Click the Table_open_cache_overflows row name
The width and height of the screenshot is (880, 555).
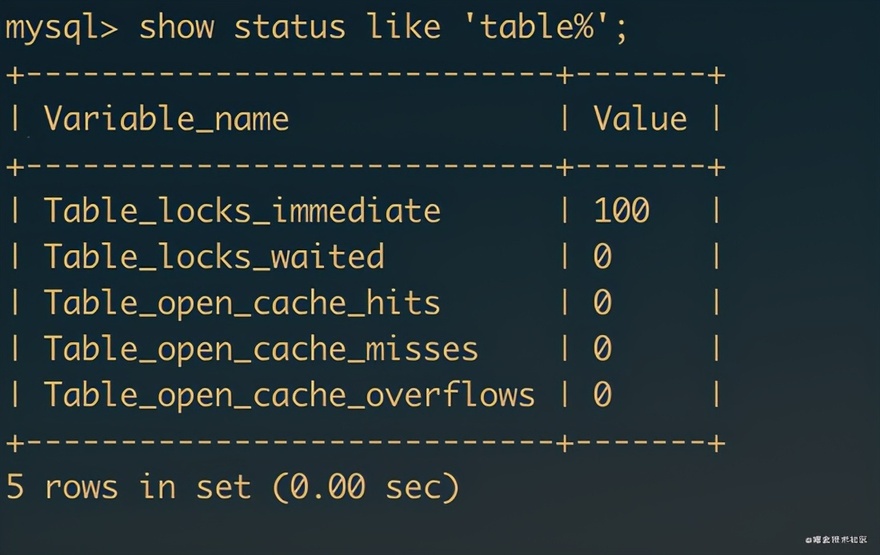click(x=289, y=395)
